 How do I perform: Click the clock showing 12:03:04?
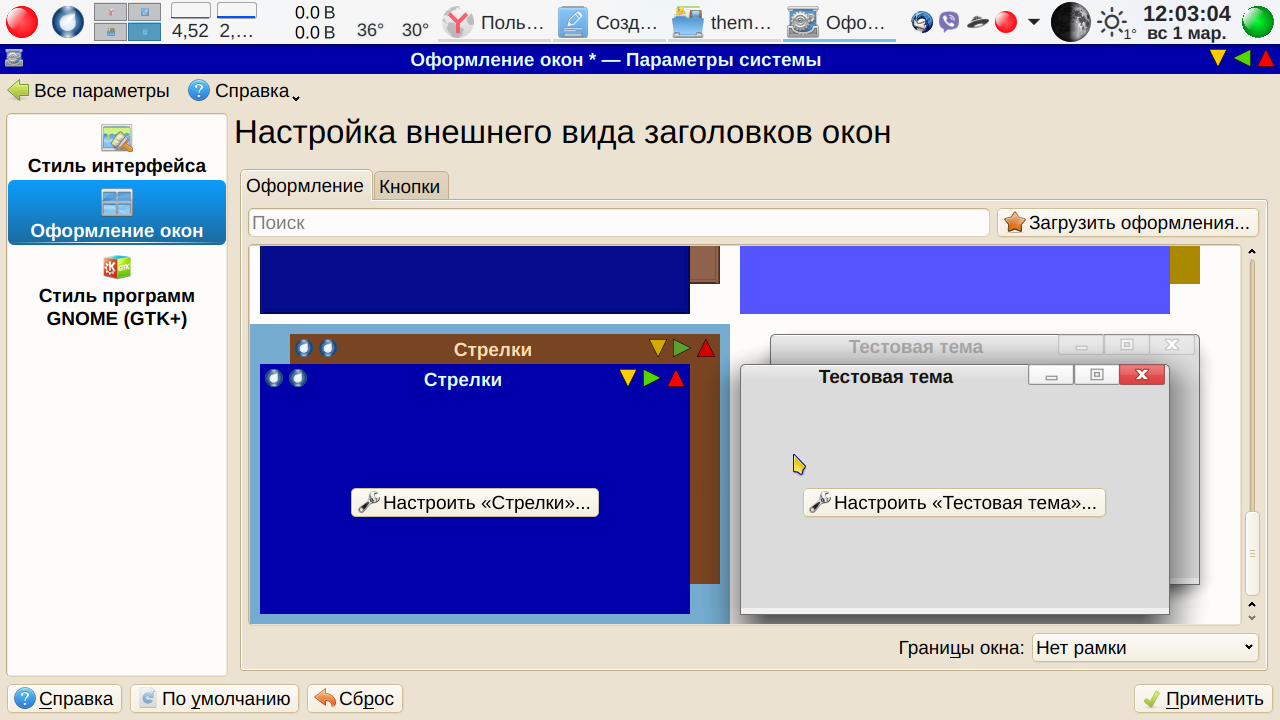click(x=1187, y=21)
